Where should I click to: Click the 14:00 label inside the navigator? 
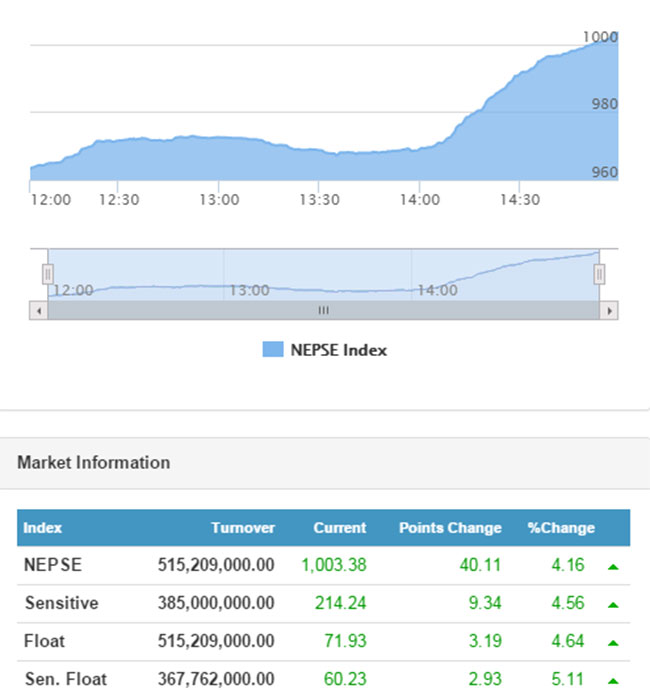pos(437,290)
